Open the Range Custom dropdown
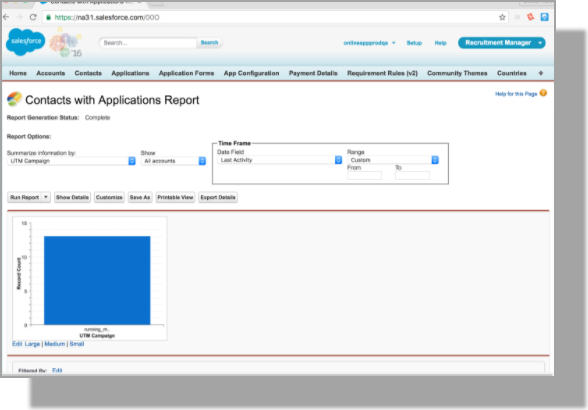 click(393, 160)
